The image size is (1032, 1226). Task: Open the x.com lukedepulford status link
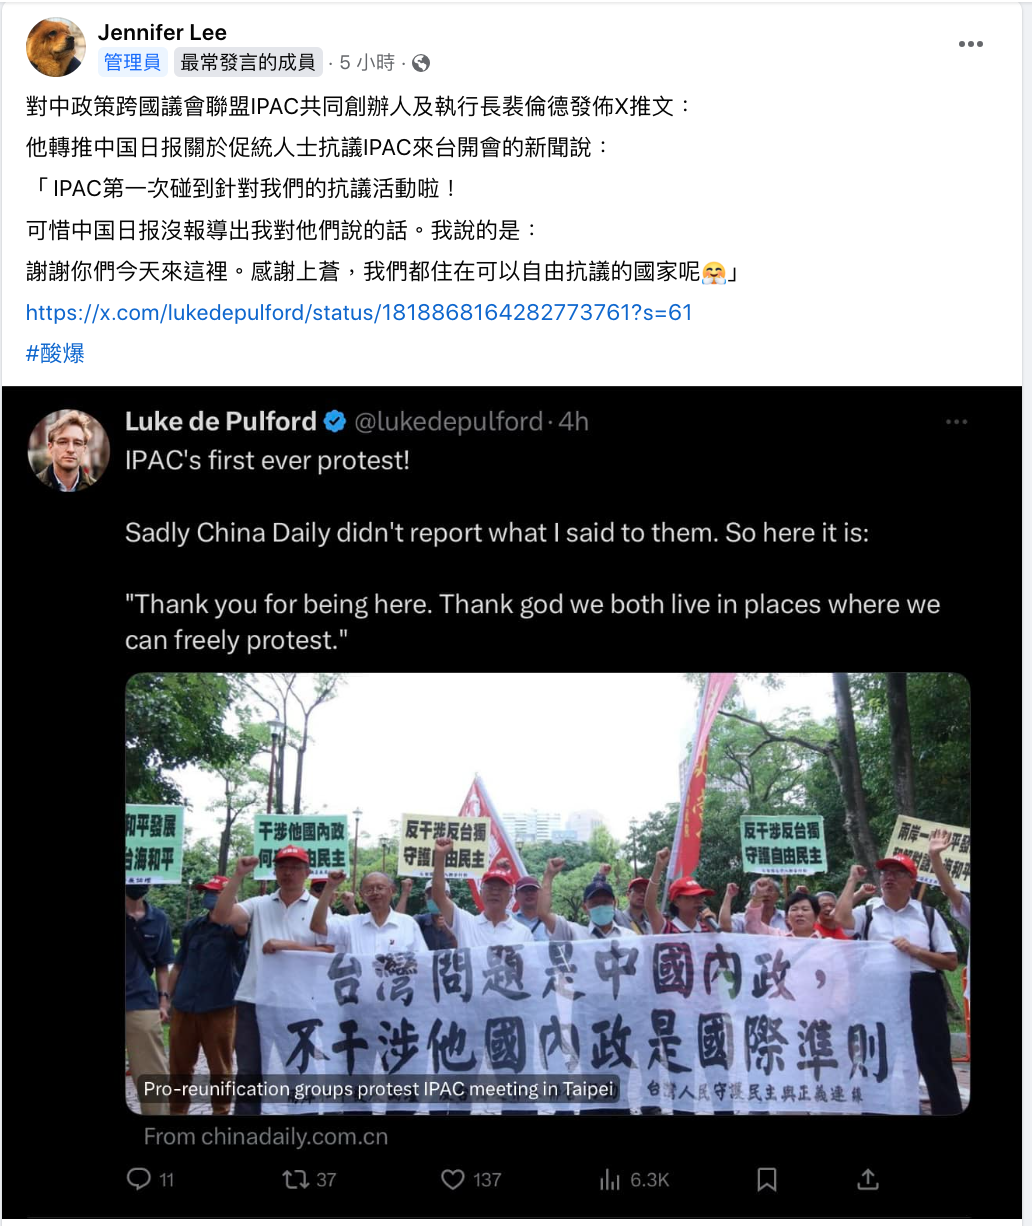359,312
